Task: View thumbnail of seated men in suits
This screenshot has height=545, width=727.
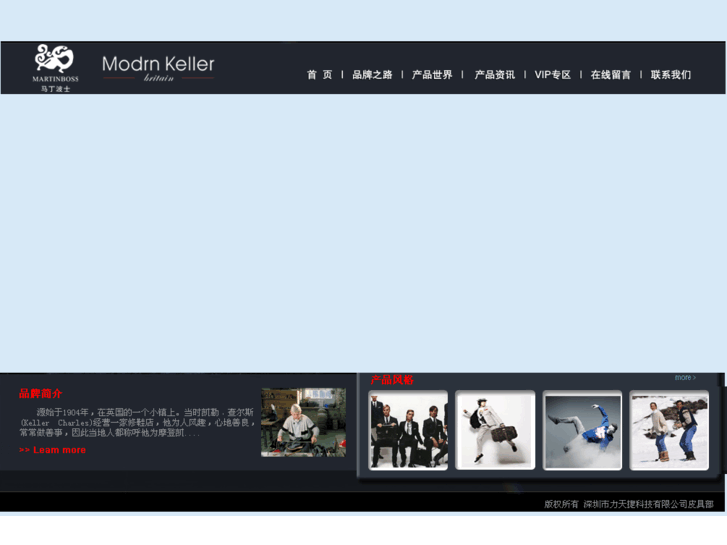Action: [x=408, y=430]
